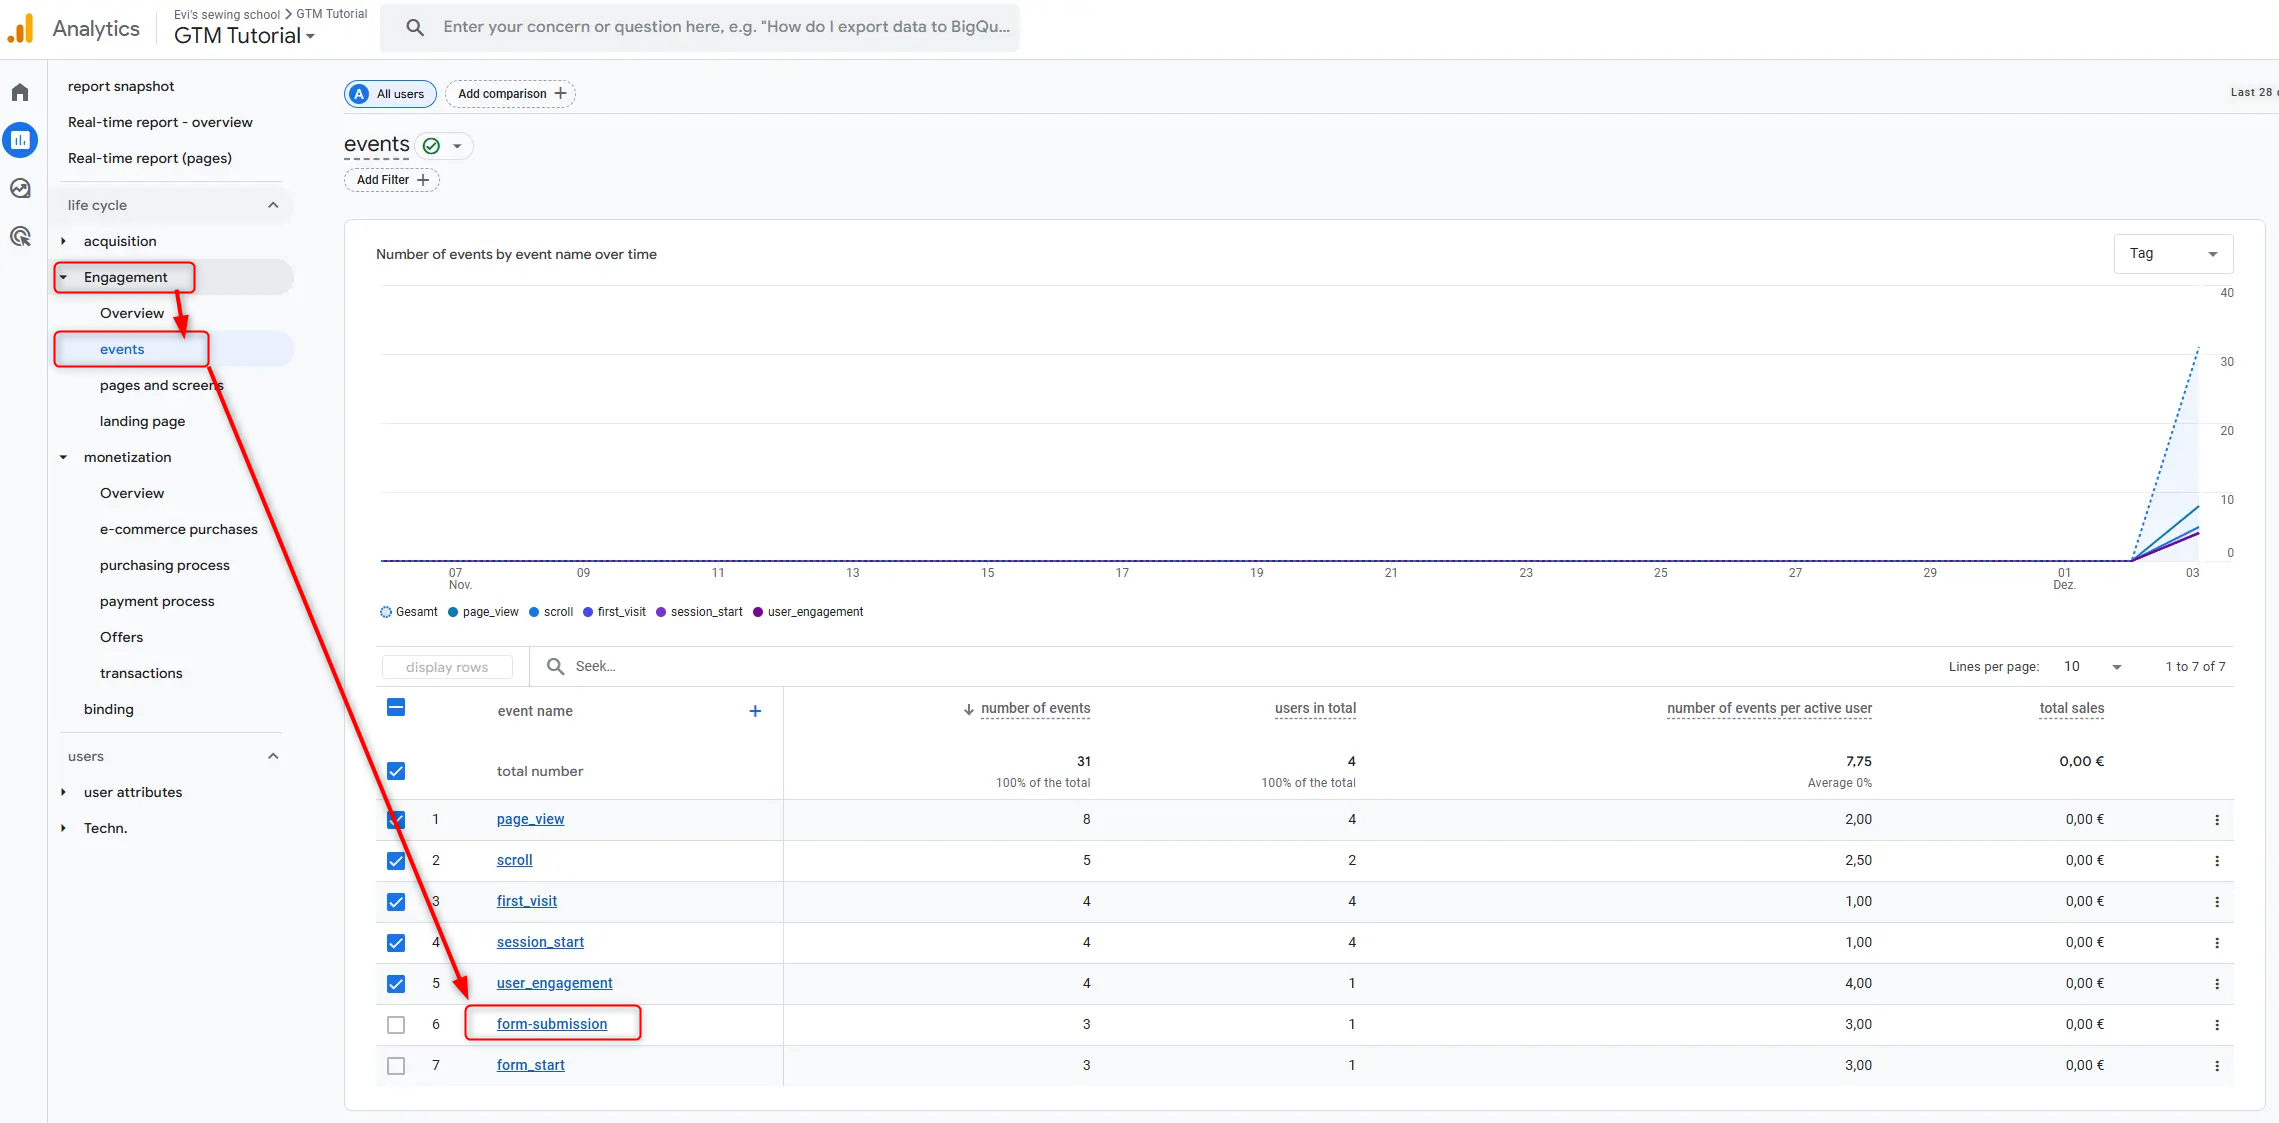Screen dimensions: 2279x1123
Task: Click the Home icon in left rail
Action: pyautogui.click(x=20, y=92)
